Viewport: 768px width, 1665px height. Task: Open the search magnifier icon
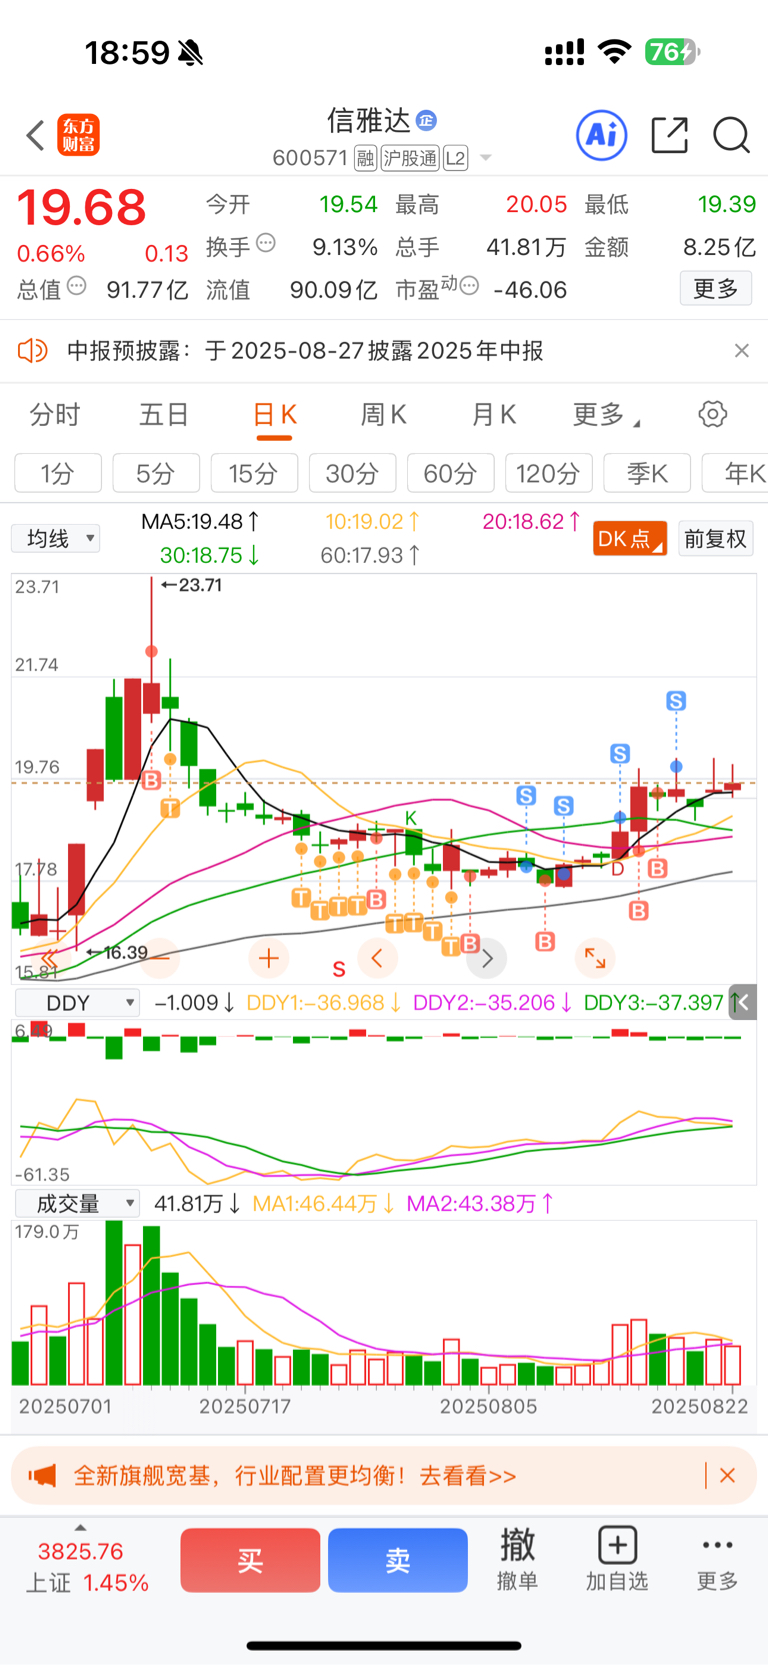pyautogui.click(x=731, y=135)
